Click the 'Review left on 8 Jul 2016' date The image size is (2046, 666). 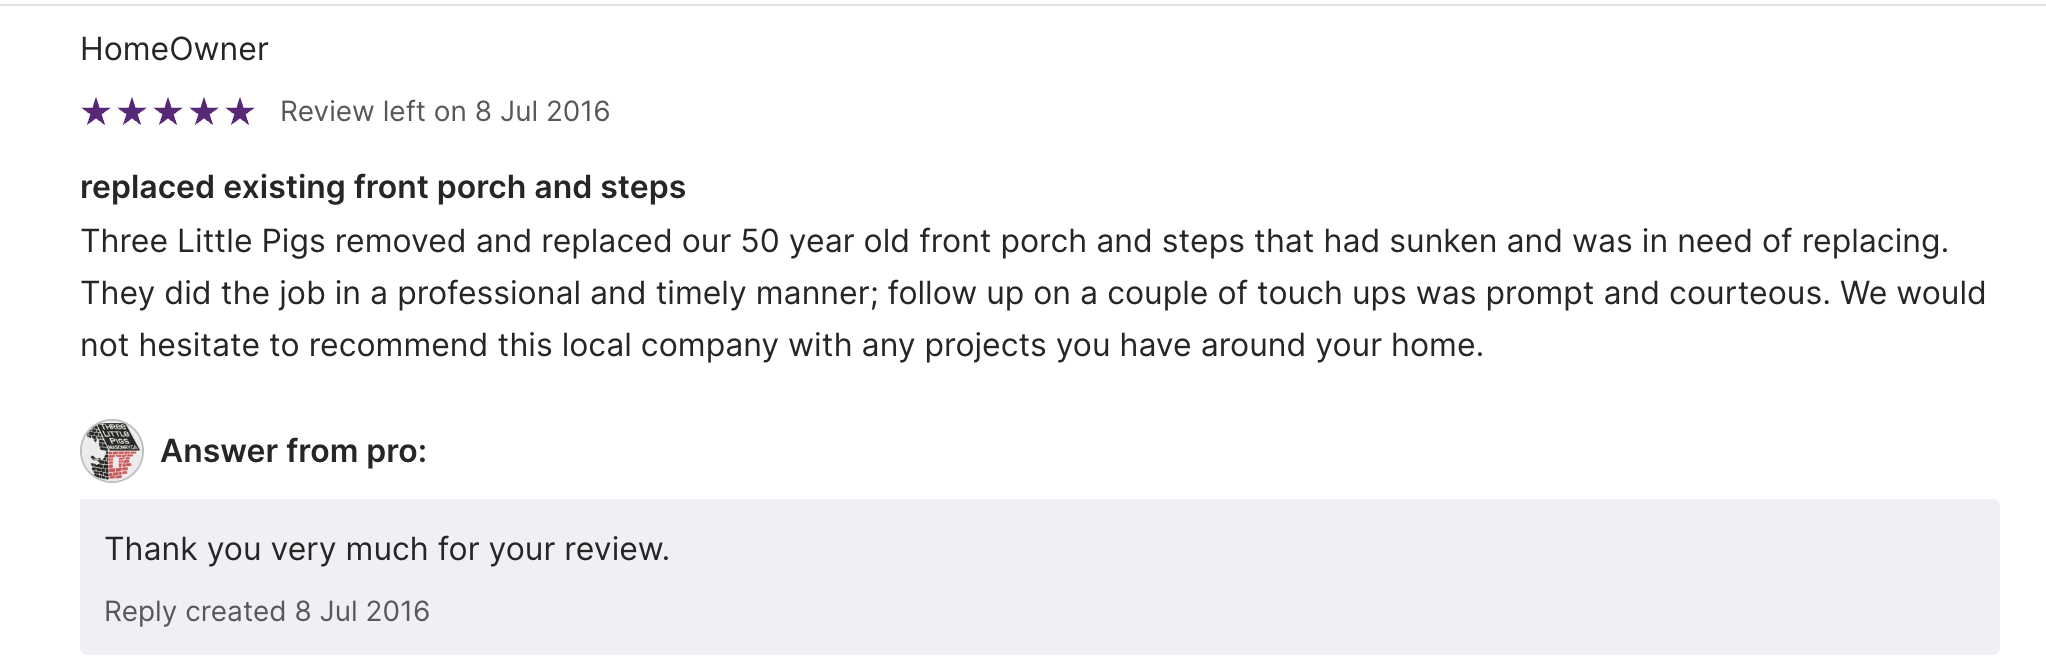(x=444, y=112)
